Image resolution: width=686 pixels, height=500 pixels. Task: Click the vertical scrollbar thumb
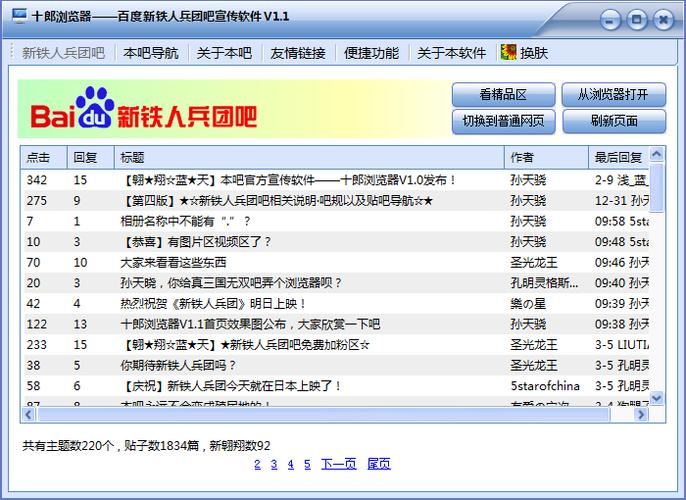(x=657, y=188)
